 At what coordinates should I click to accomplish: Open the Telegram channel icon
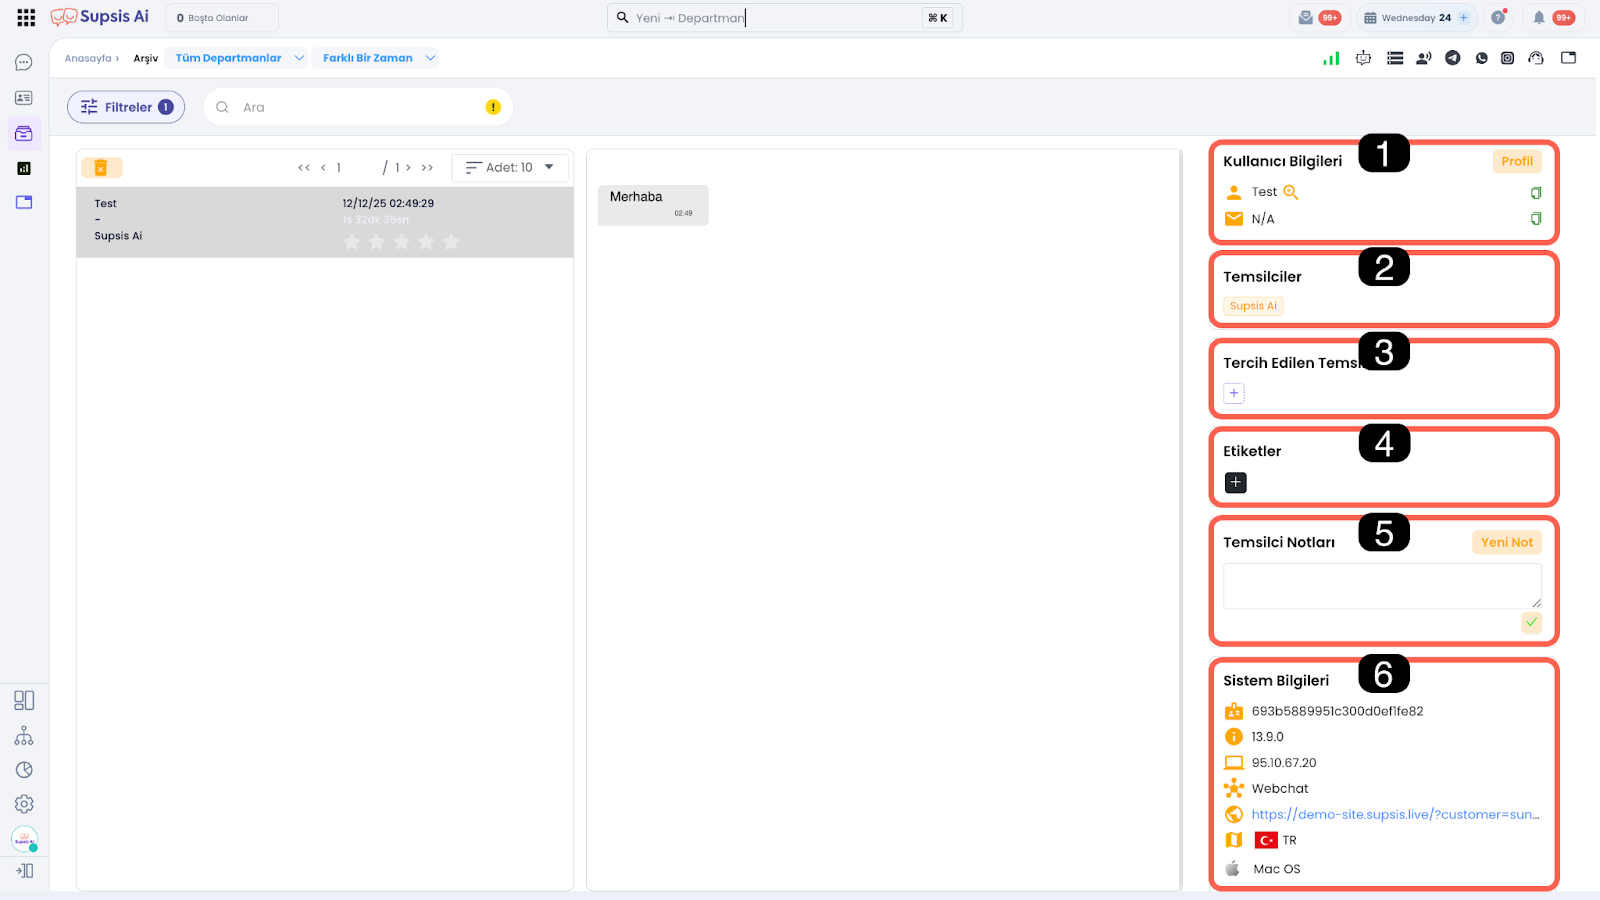tap(1452, 58)
